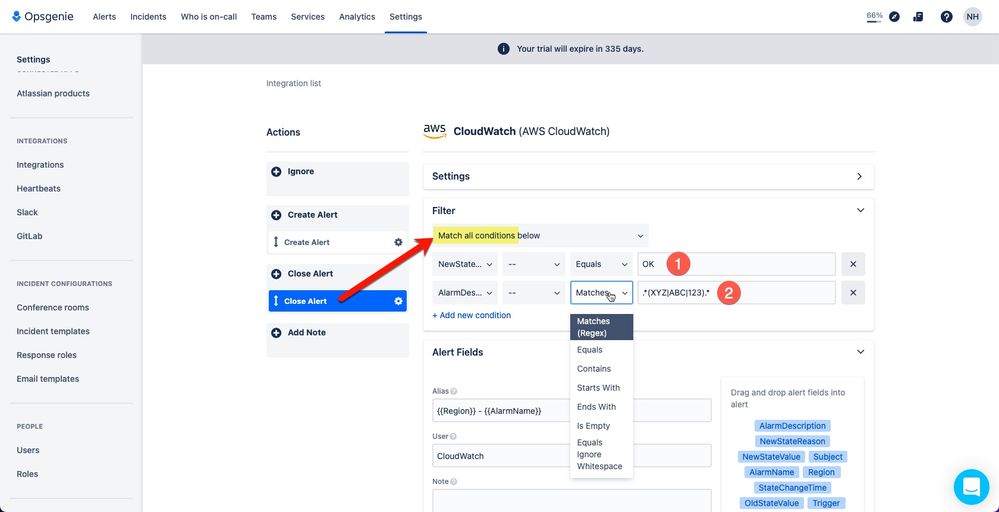Click the User help icon
Screen dimensions: 999x512
coord(454,437)
